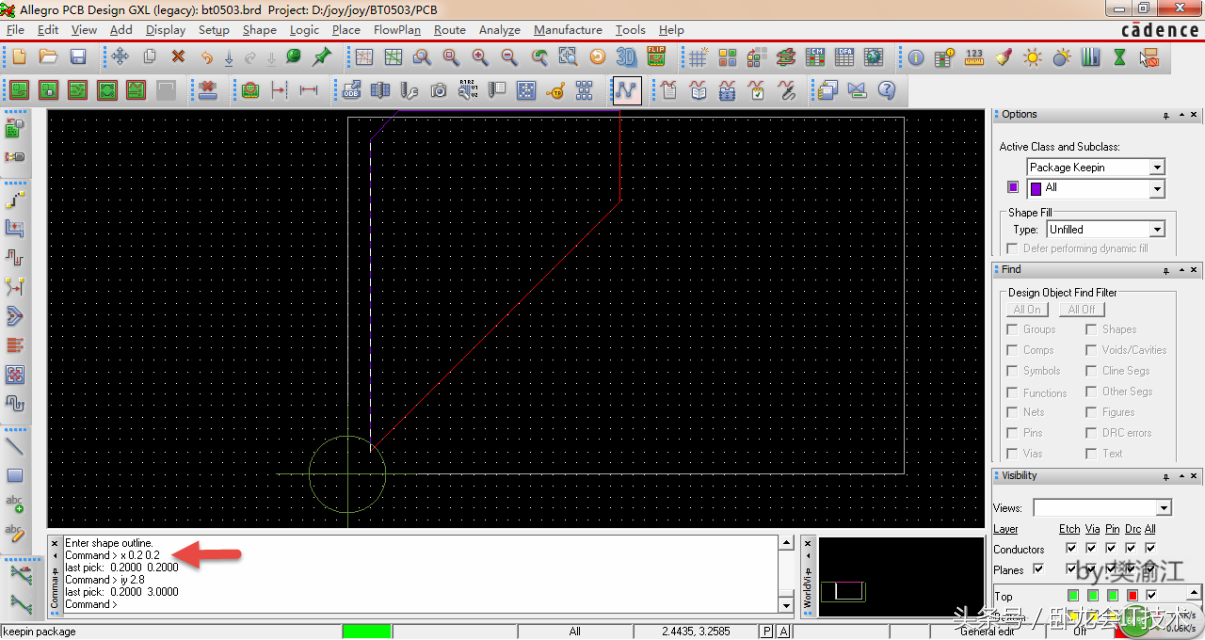Toggle the Voids/Cavities checkbox

1091,350
